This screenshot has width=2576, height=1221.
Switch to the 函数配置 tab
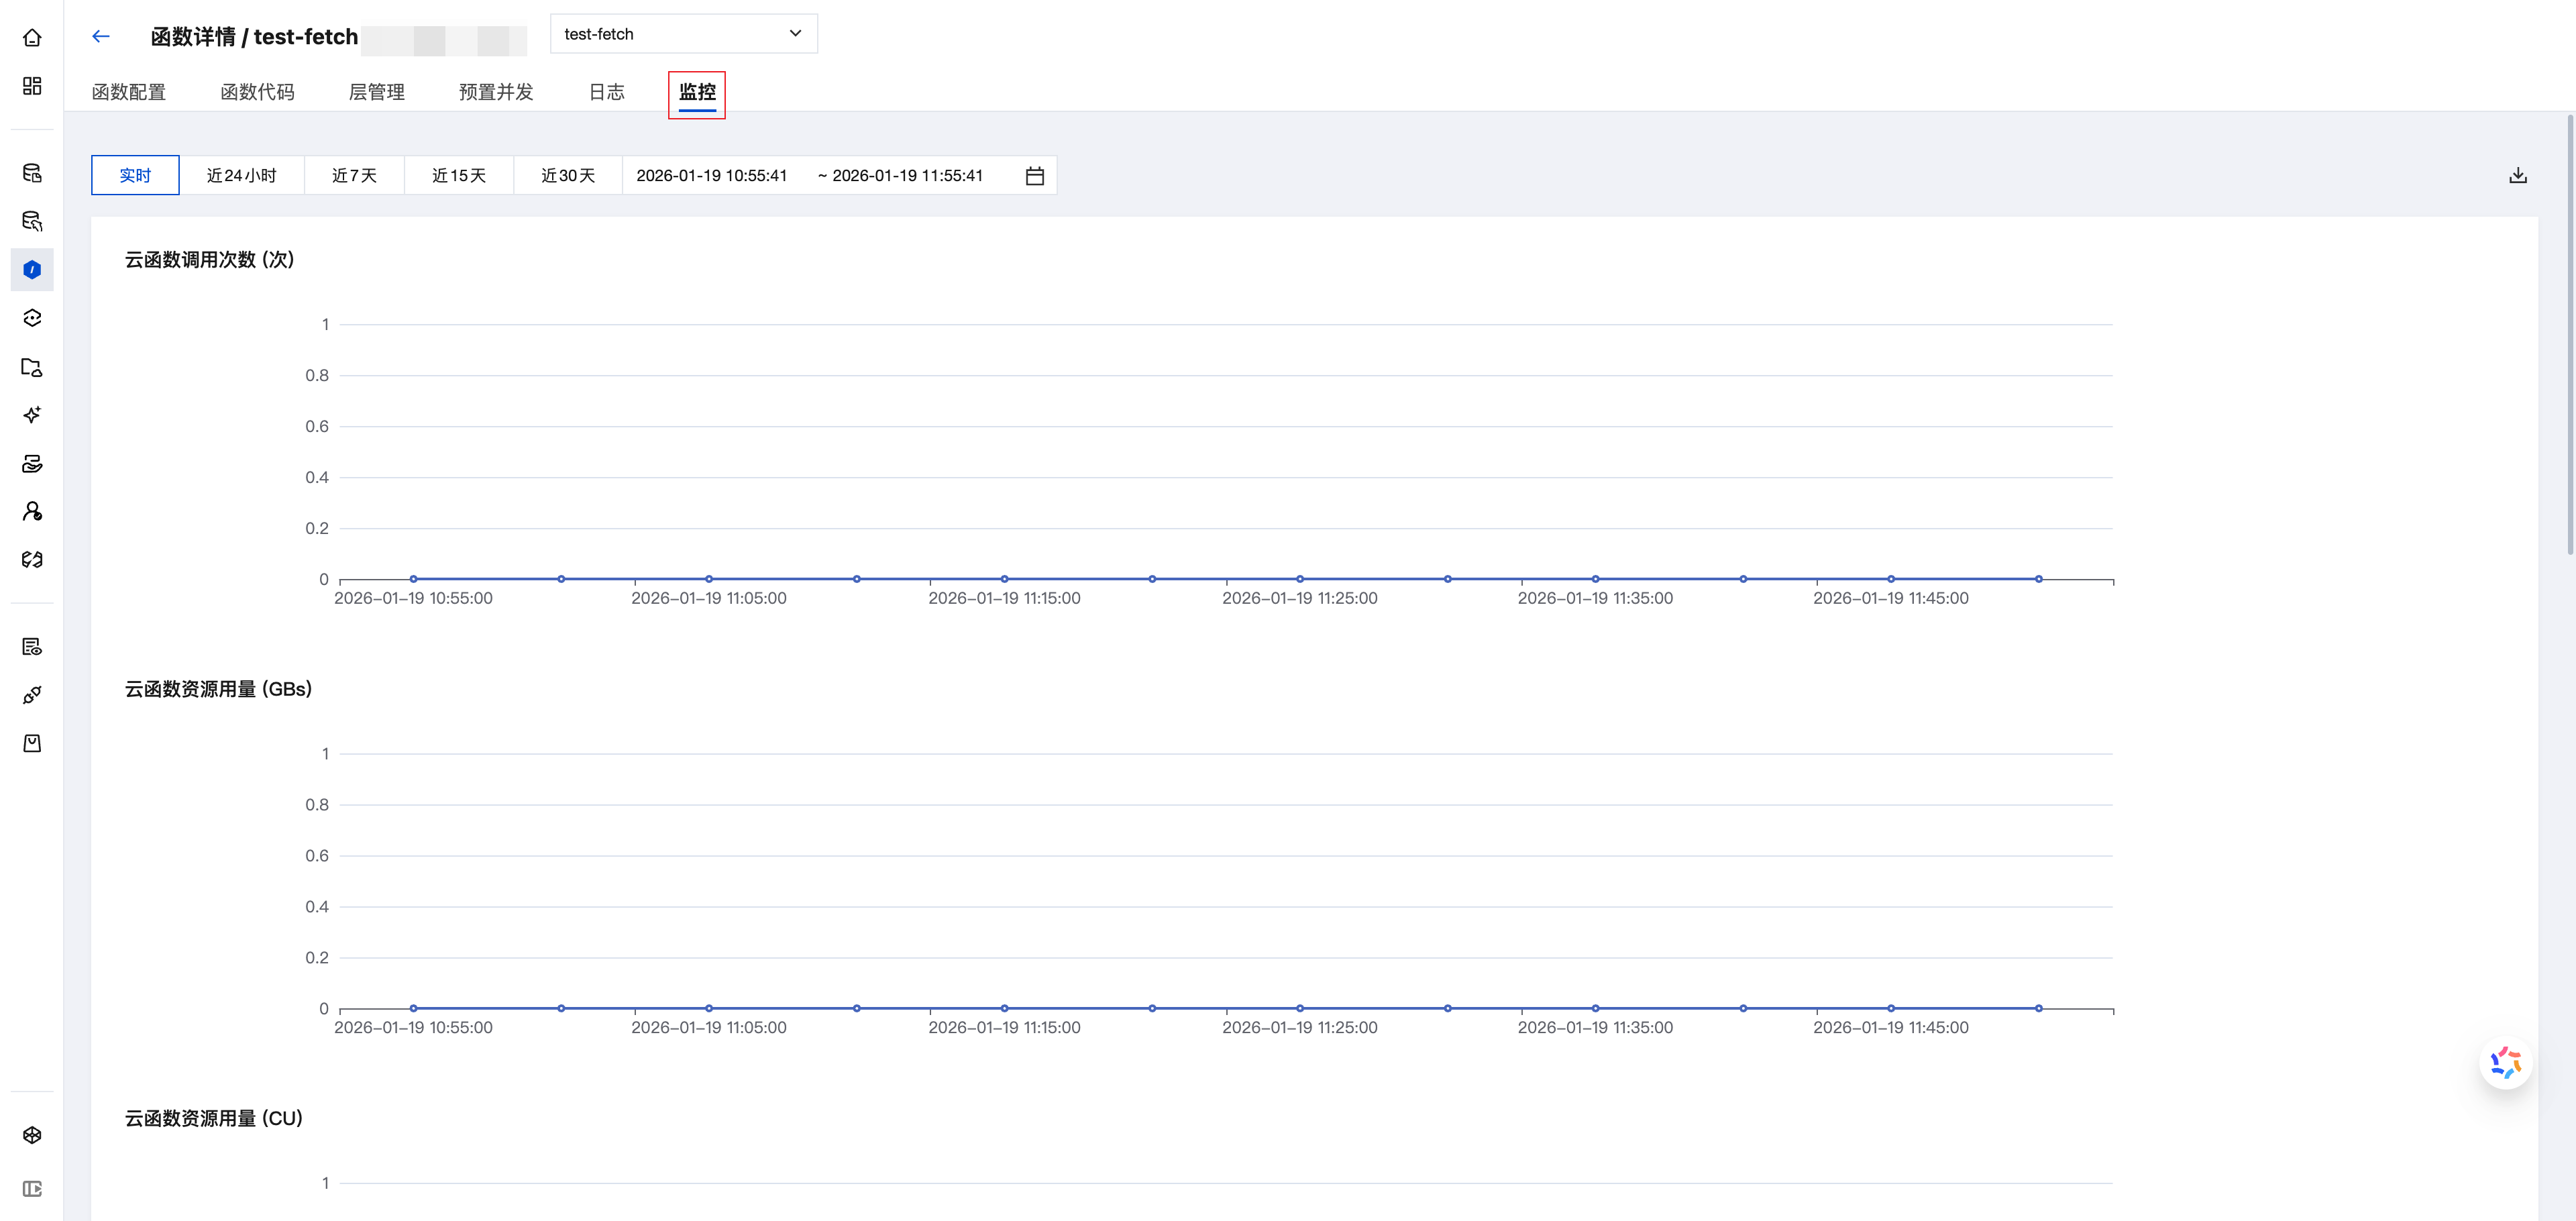tap(128, 92)
